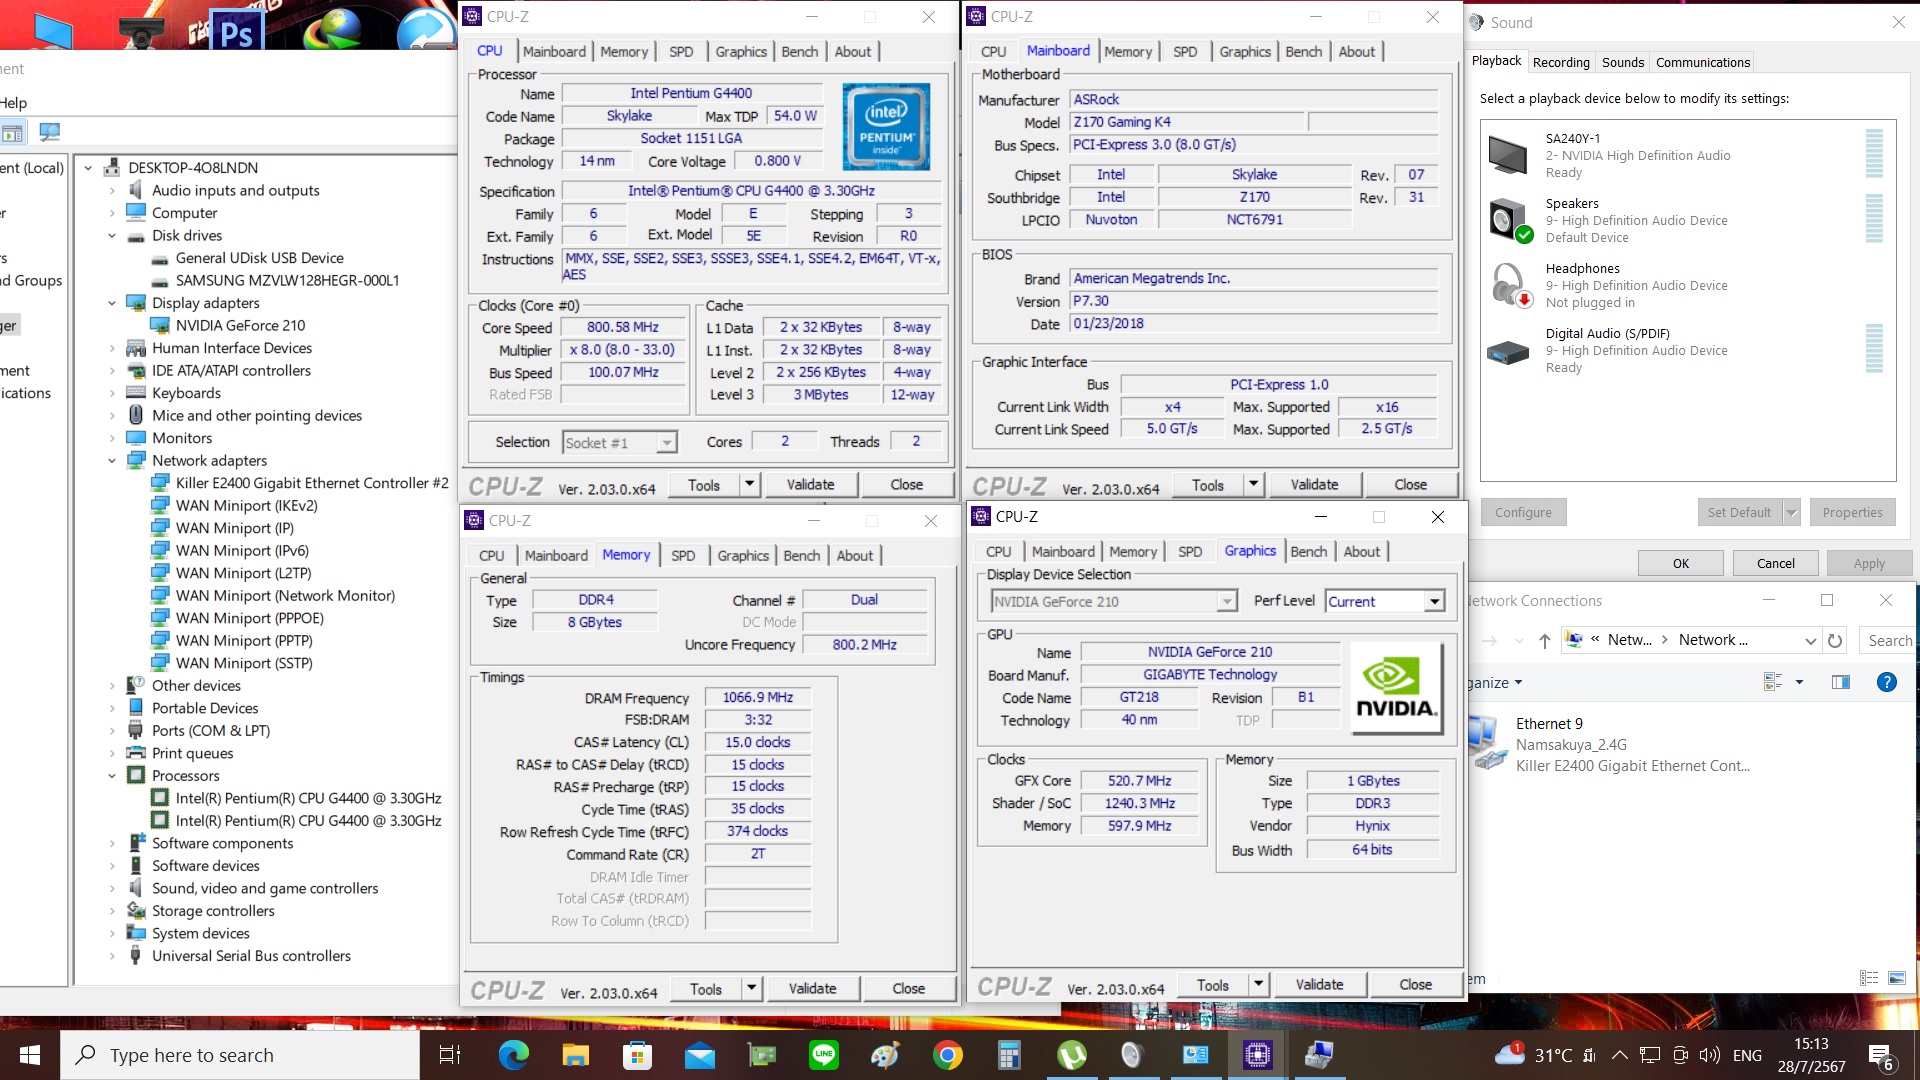
Task: Click the Windows Start button
Action: coord(30,1055)
